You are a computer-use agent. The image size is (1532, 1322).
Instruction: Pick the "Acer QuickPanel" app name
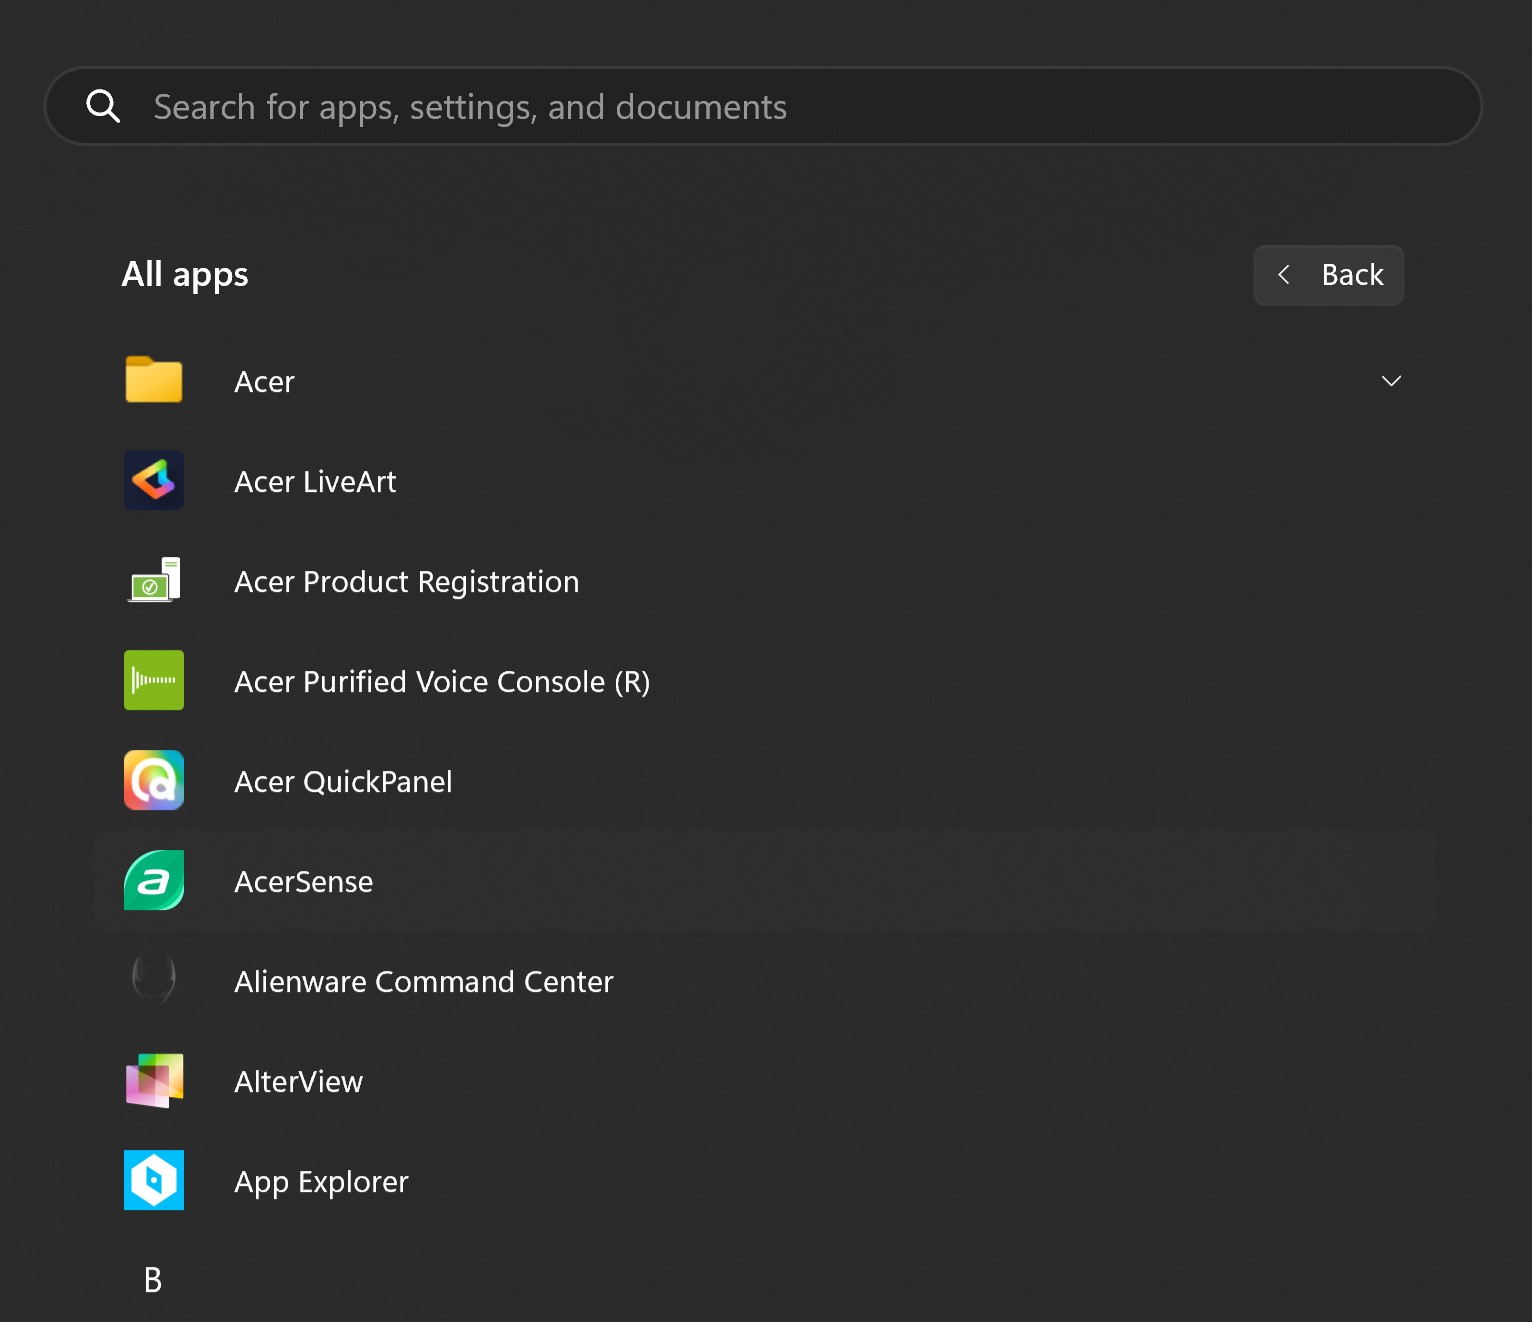(x=343, y=782)
